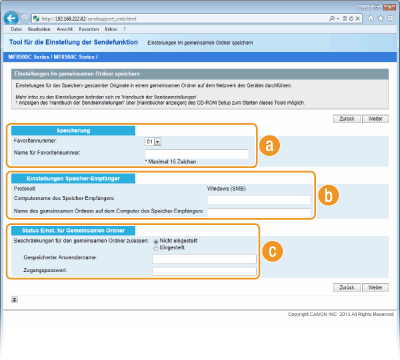Screen dimensions: 400x360
Task: Click the Gespeicherter Anwendername field
Action: tap(204, 259)
